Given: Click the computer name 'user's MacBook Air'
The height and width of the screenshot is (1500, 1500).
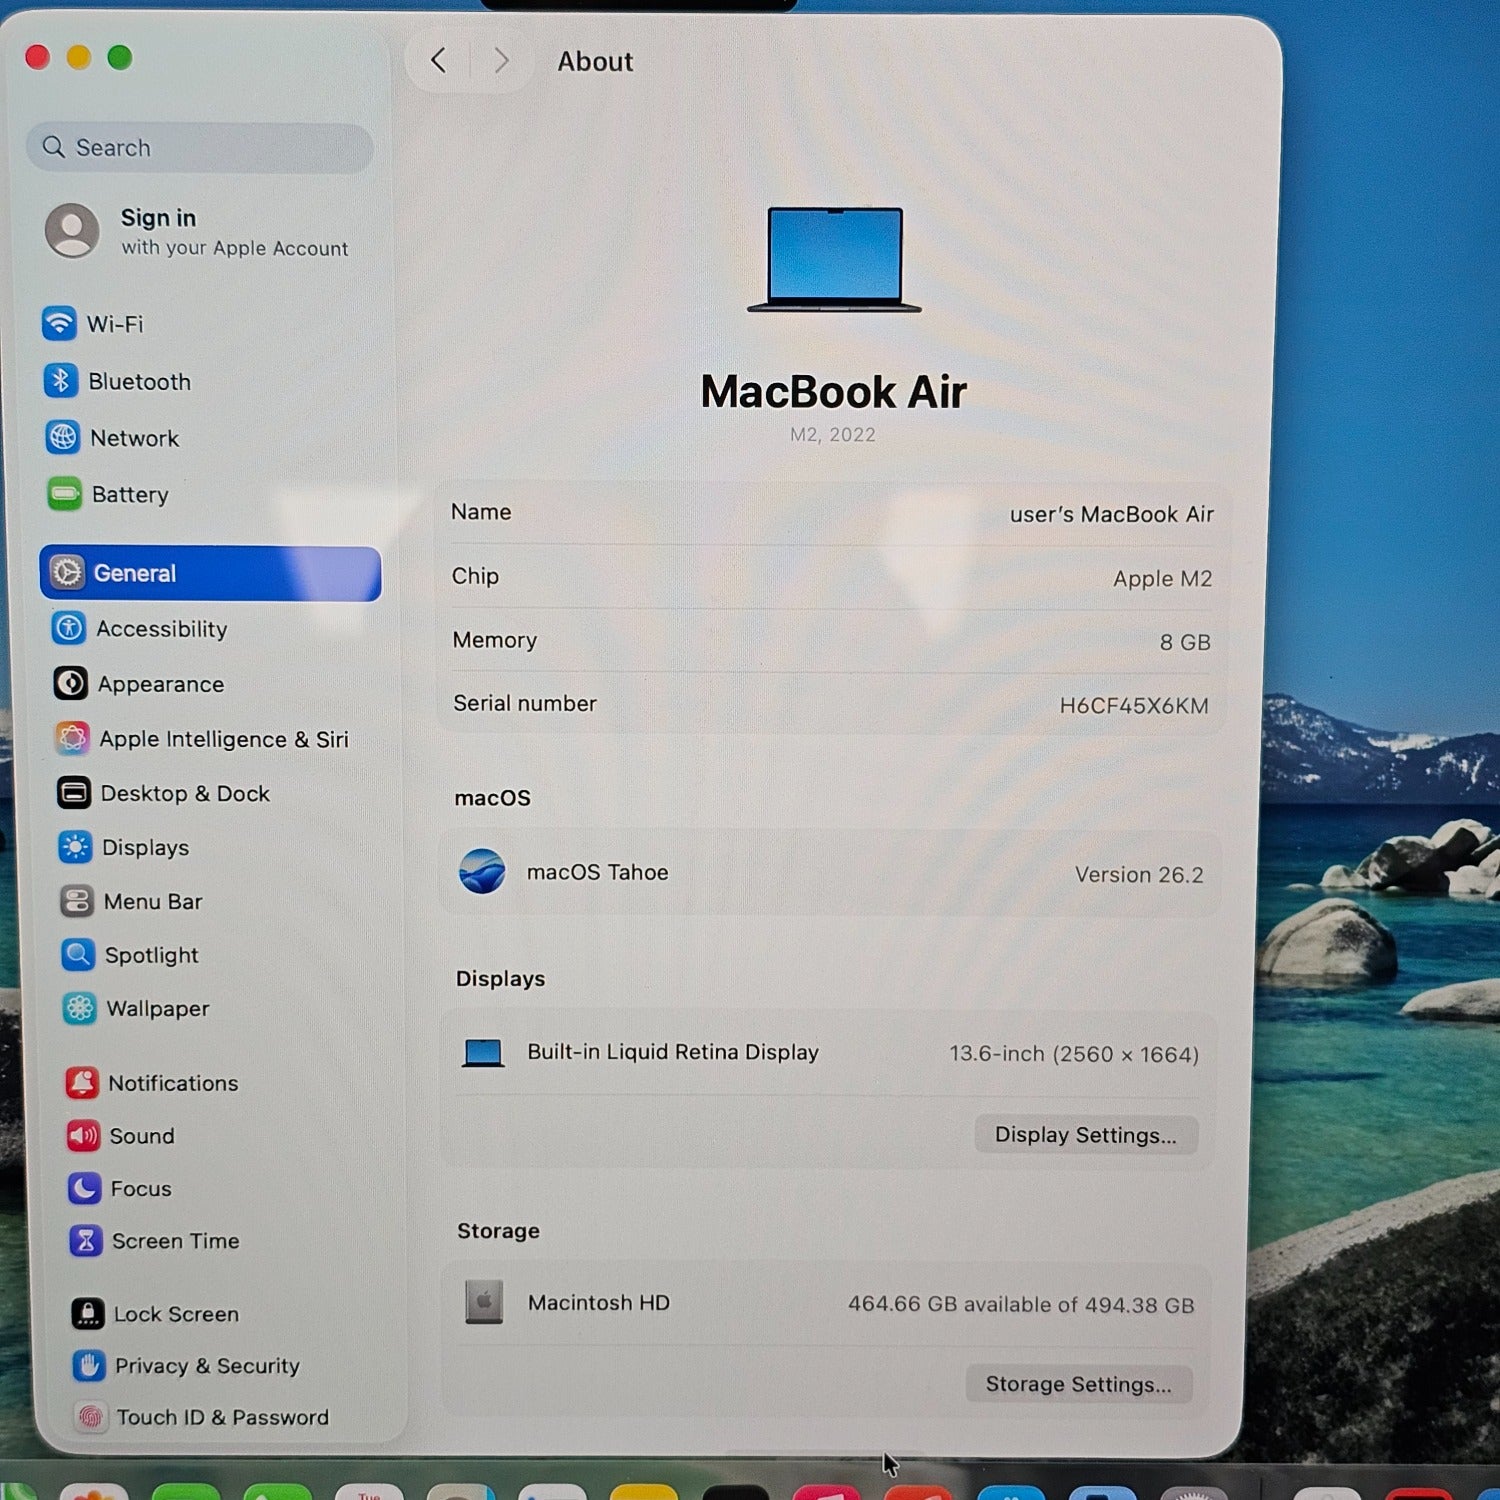Looking at the screenshot, I should point(1112,514).
